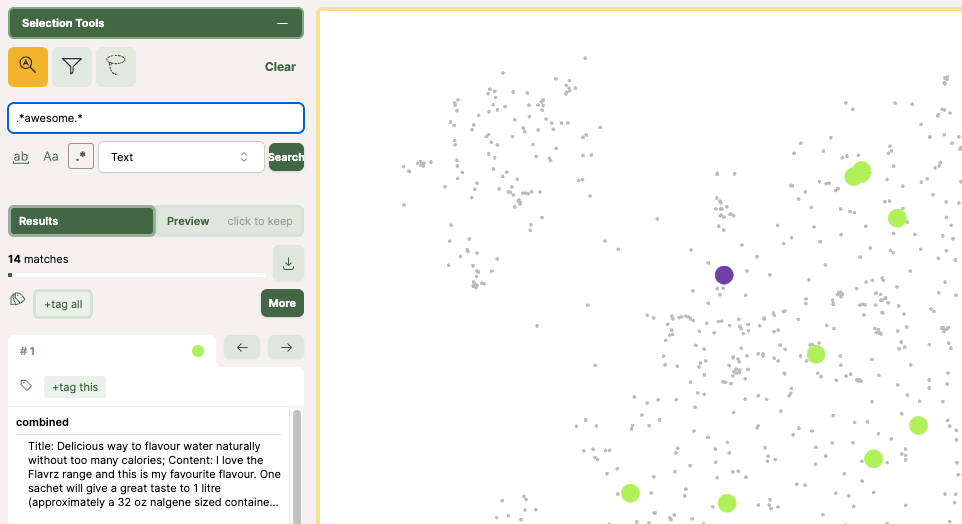The width and height of the screenshot is (962, 524).
Task: Click the '14 matches' count label
Action: tap(38, 259)
